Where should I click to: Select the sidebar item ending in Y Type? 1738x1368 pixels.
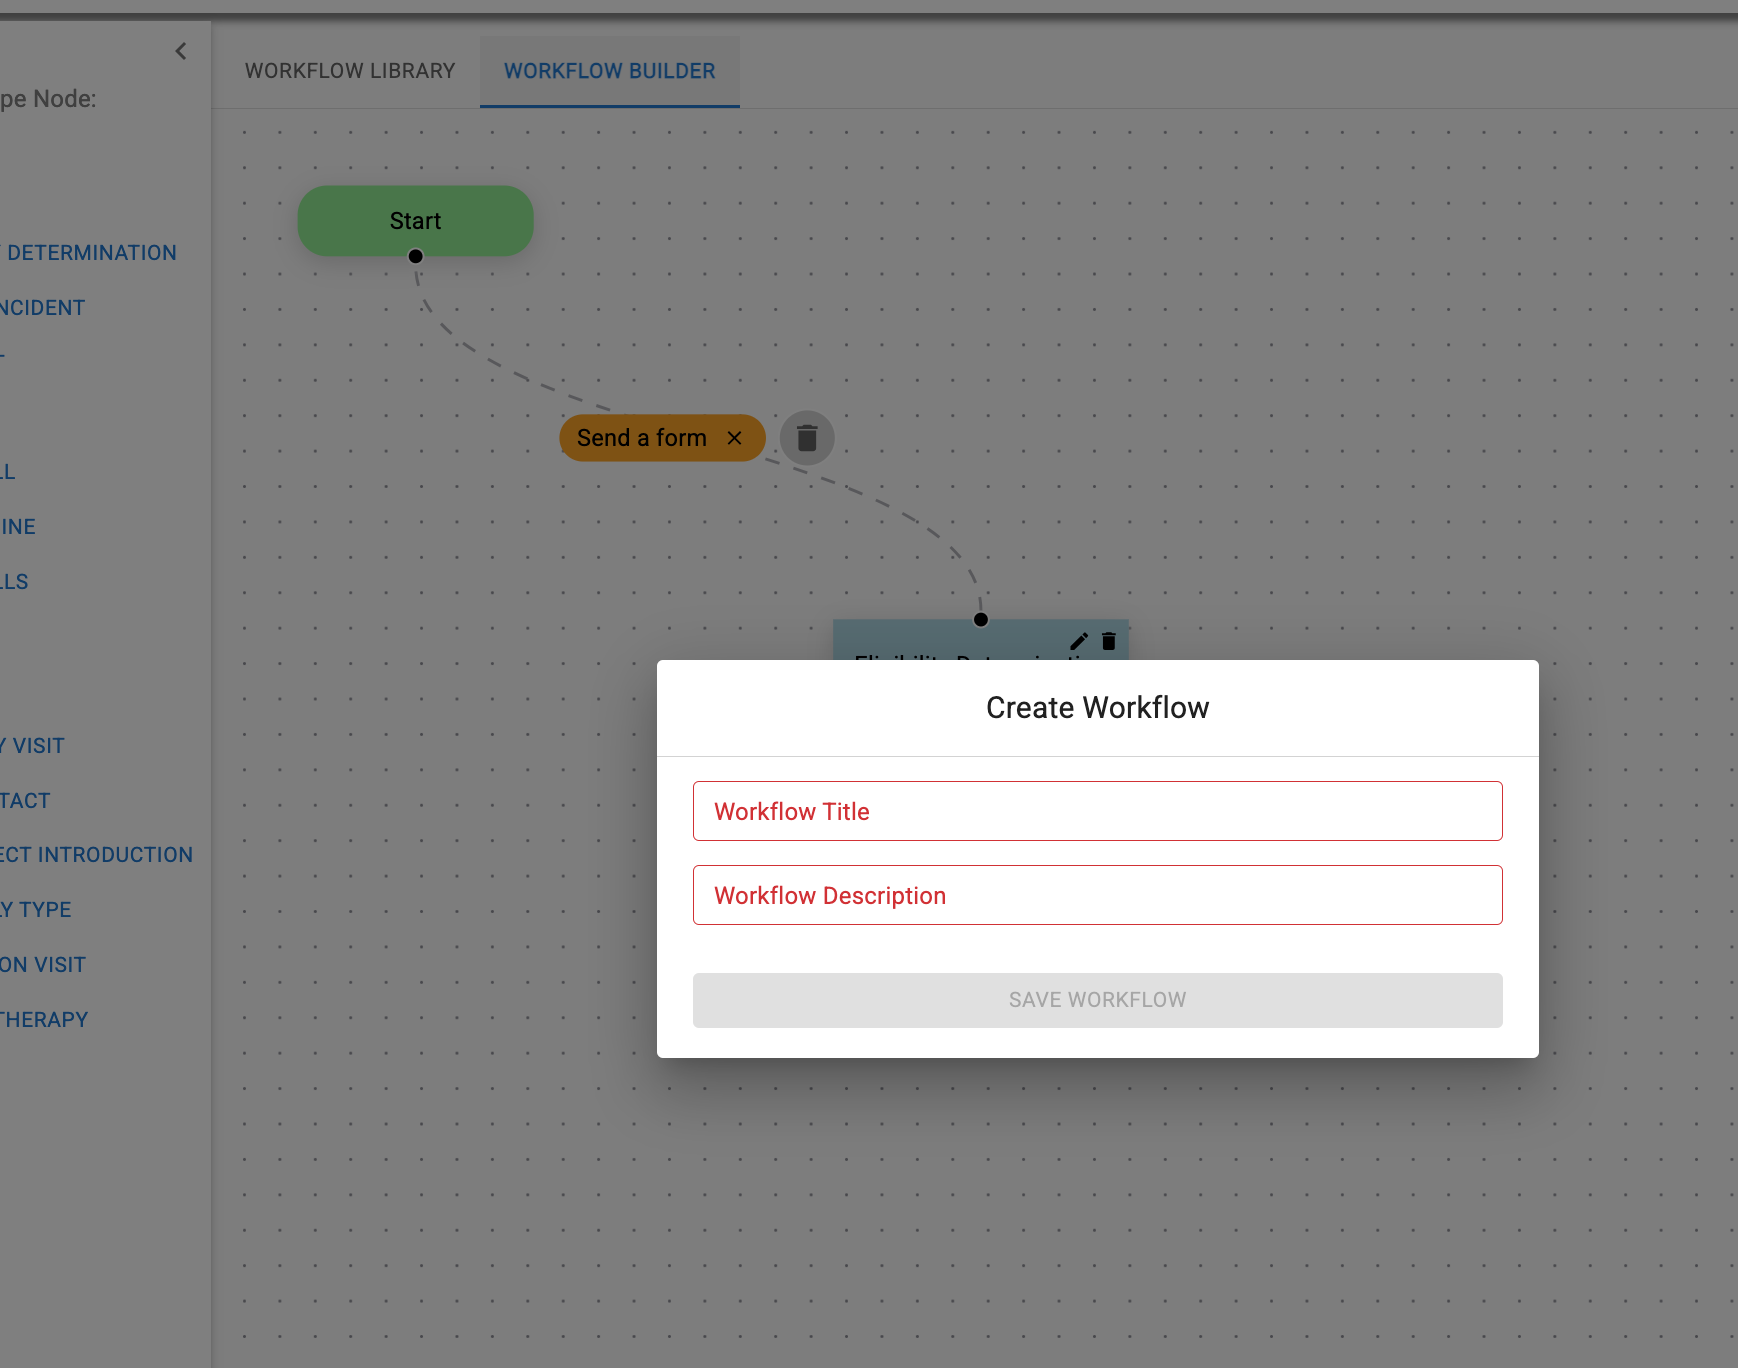(x=37, y=910)
